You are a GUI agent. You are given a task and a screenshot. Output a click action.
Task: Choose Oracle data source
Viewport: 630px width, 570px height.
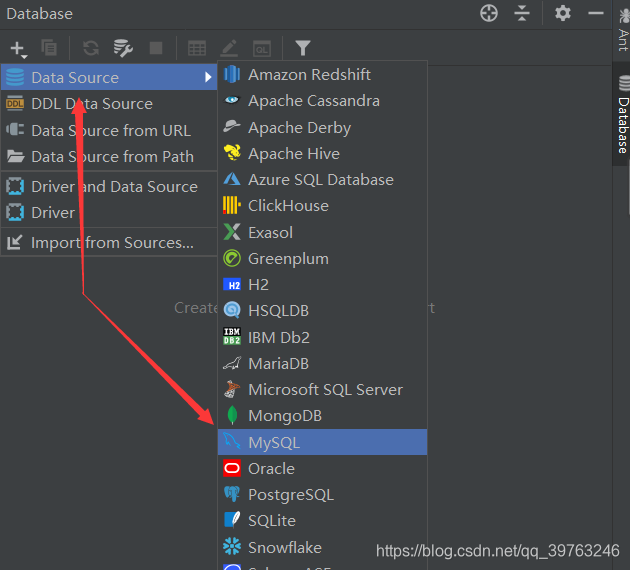coord(322,468)
